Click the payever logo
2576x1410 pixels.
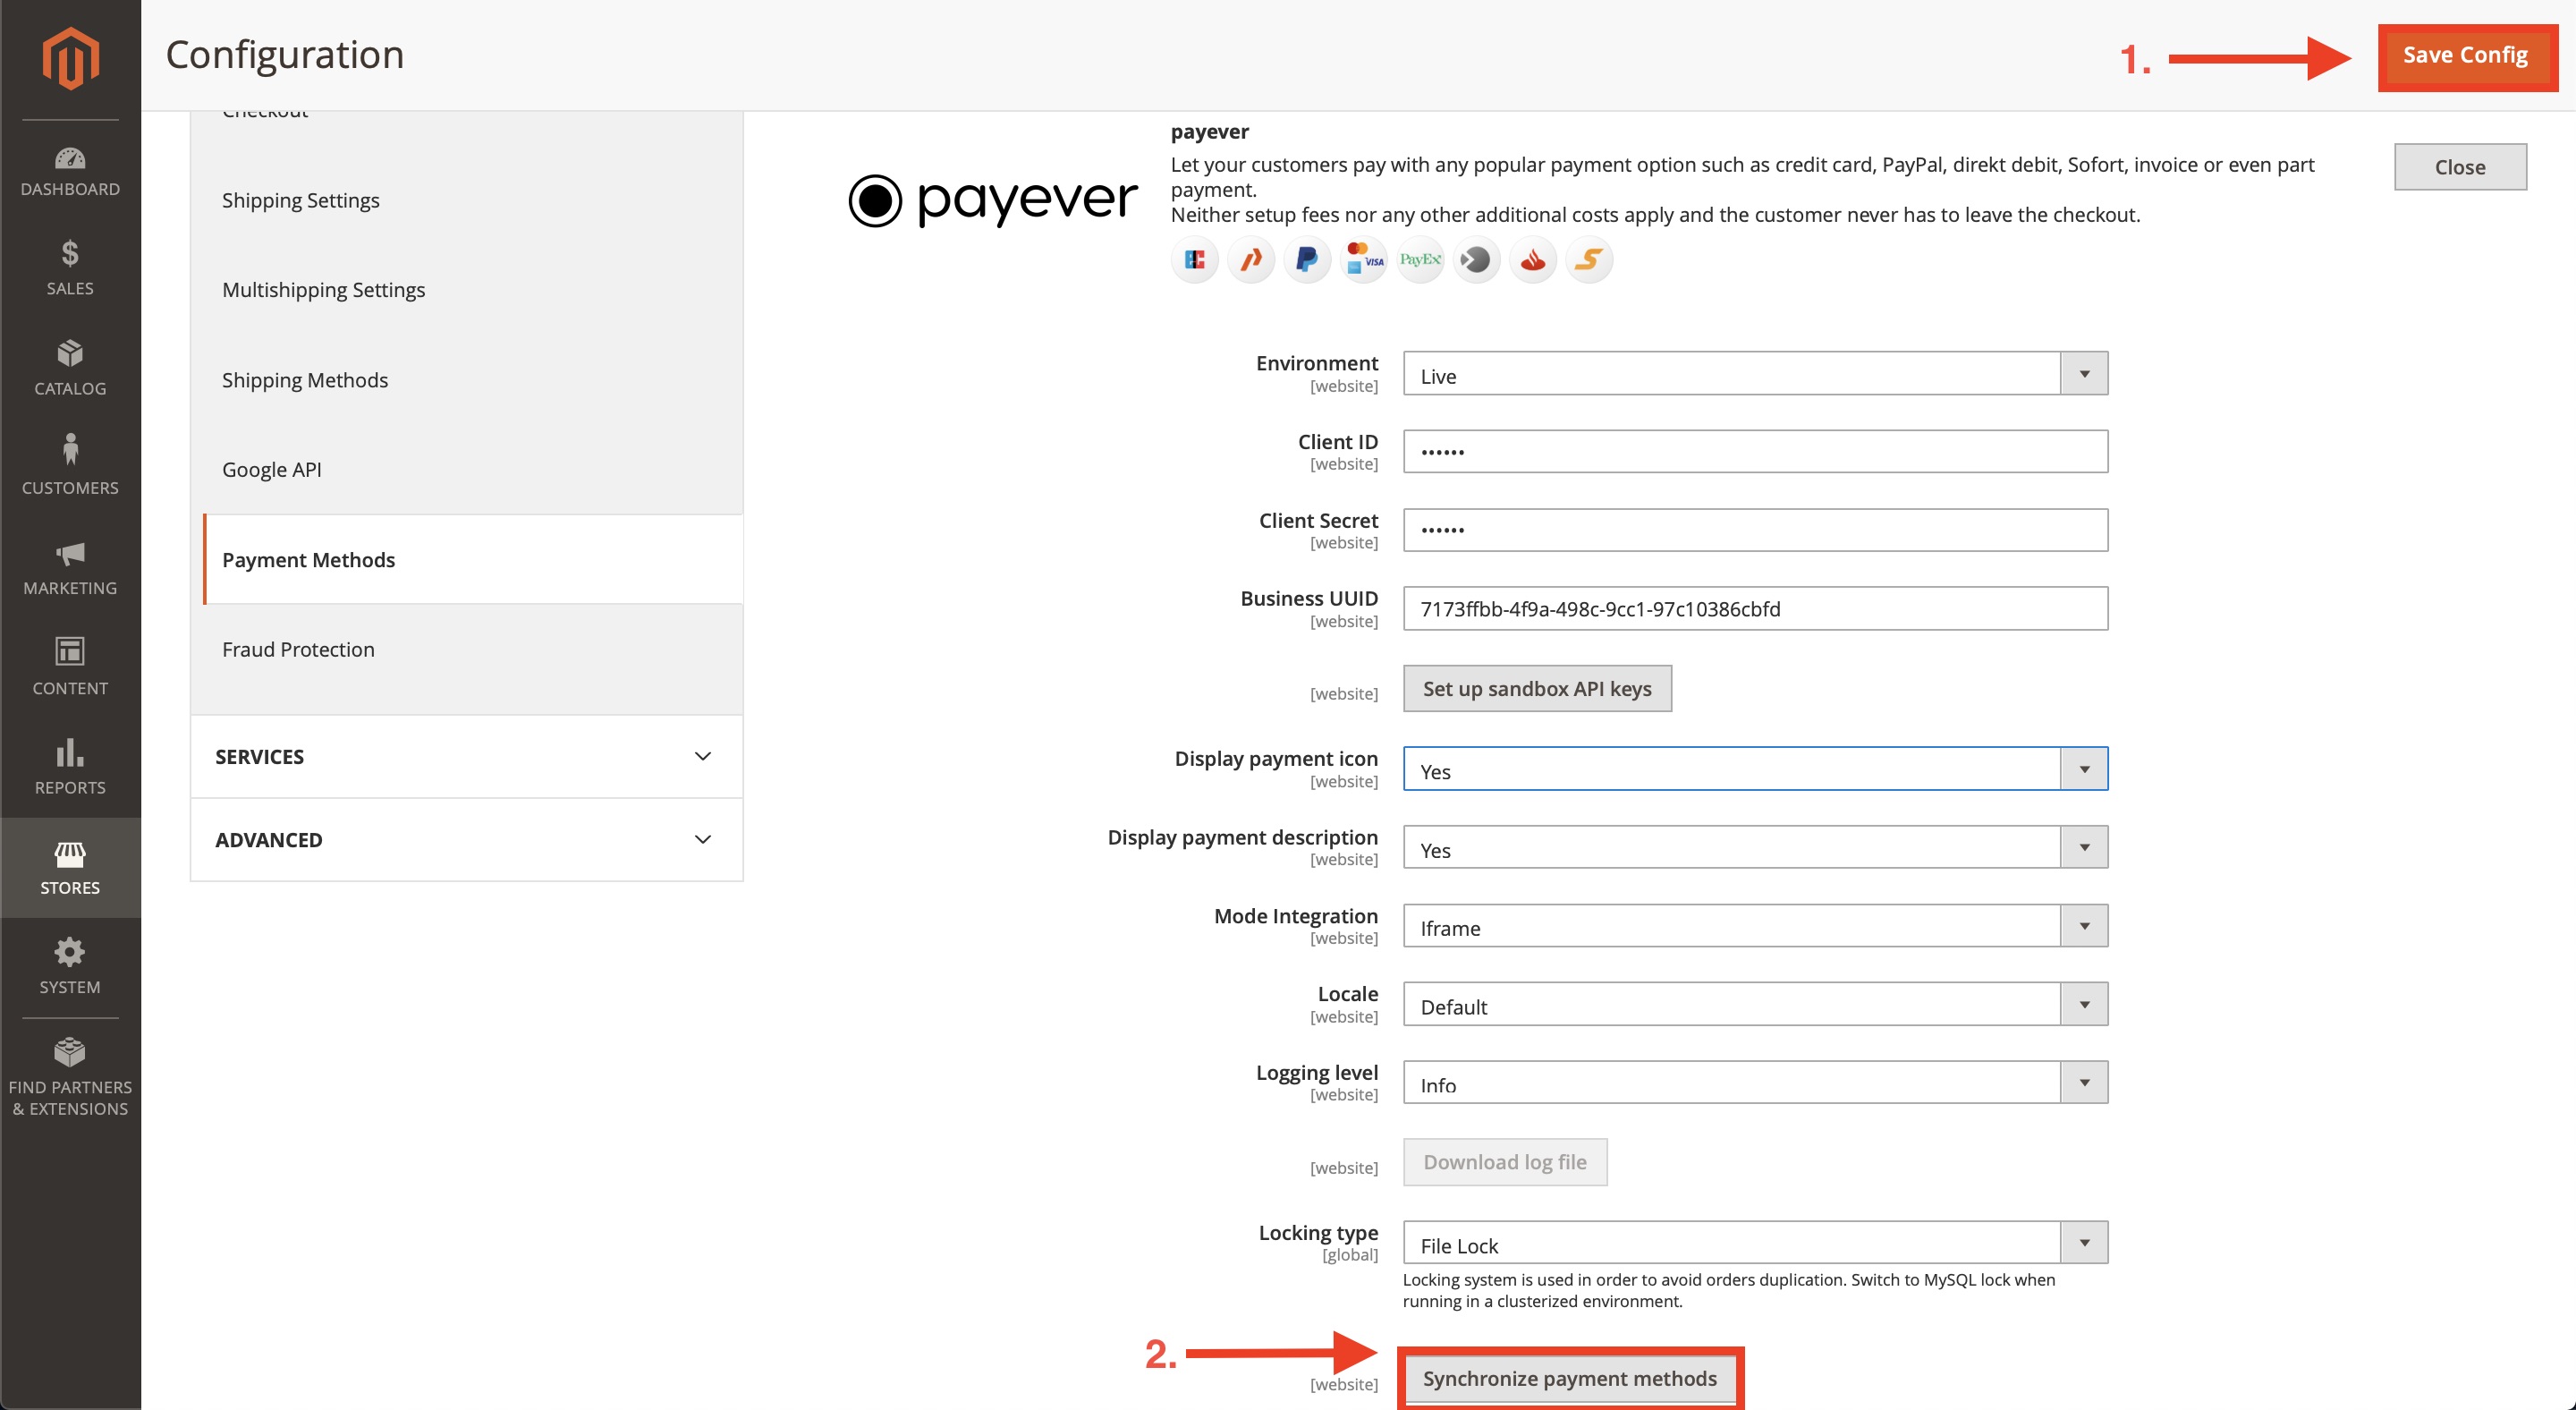tap(992, 200)
